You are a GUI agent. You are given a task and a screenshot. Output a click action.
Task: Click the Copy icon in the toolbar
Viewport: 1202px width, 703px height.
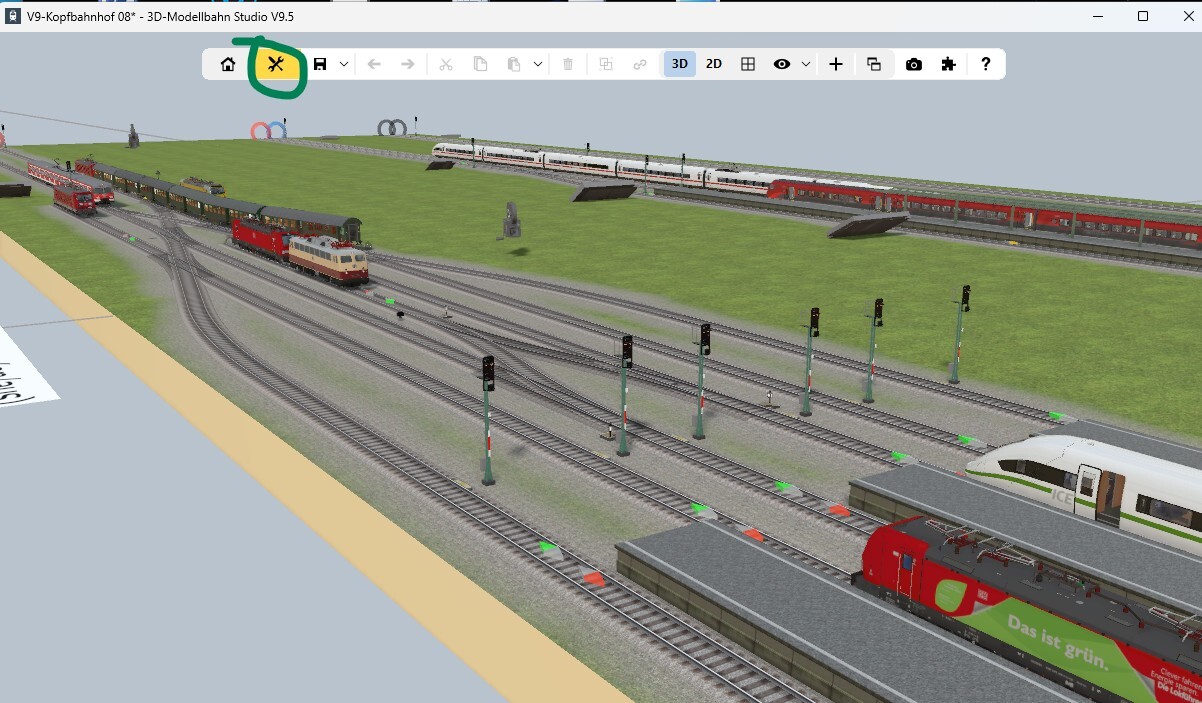click(x=481, y=63)
